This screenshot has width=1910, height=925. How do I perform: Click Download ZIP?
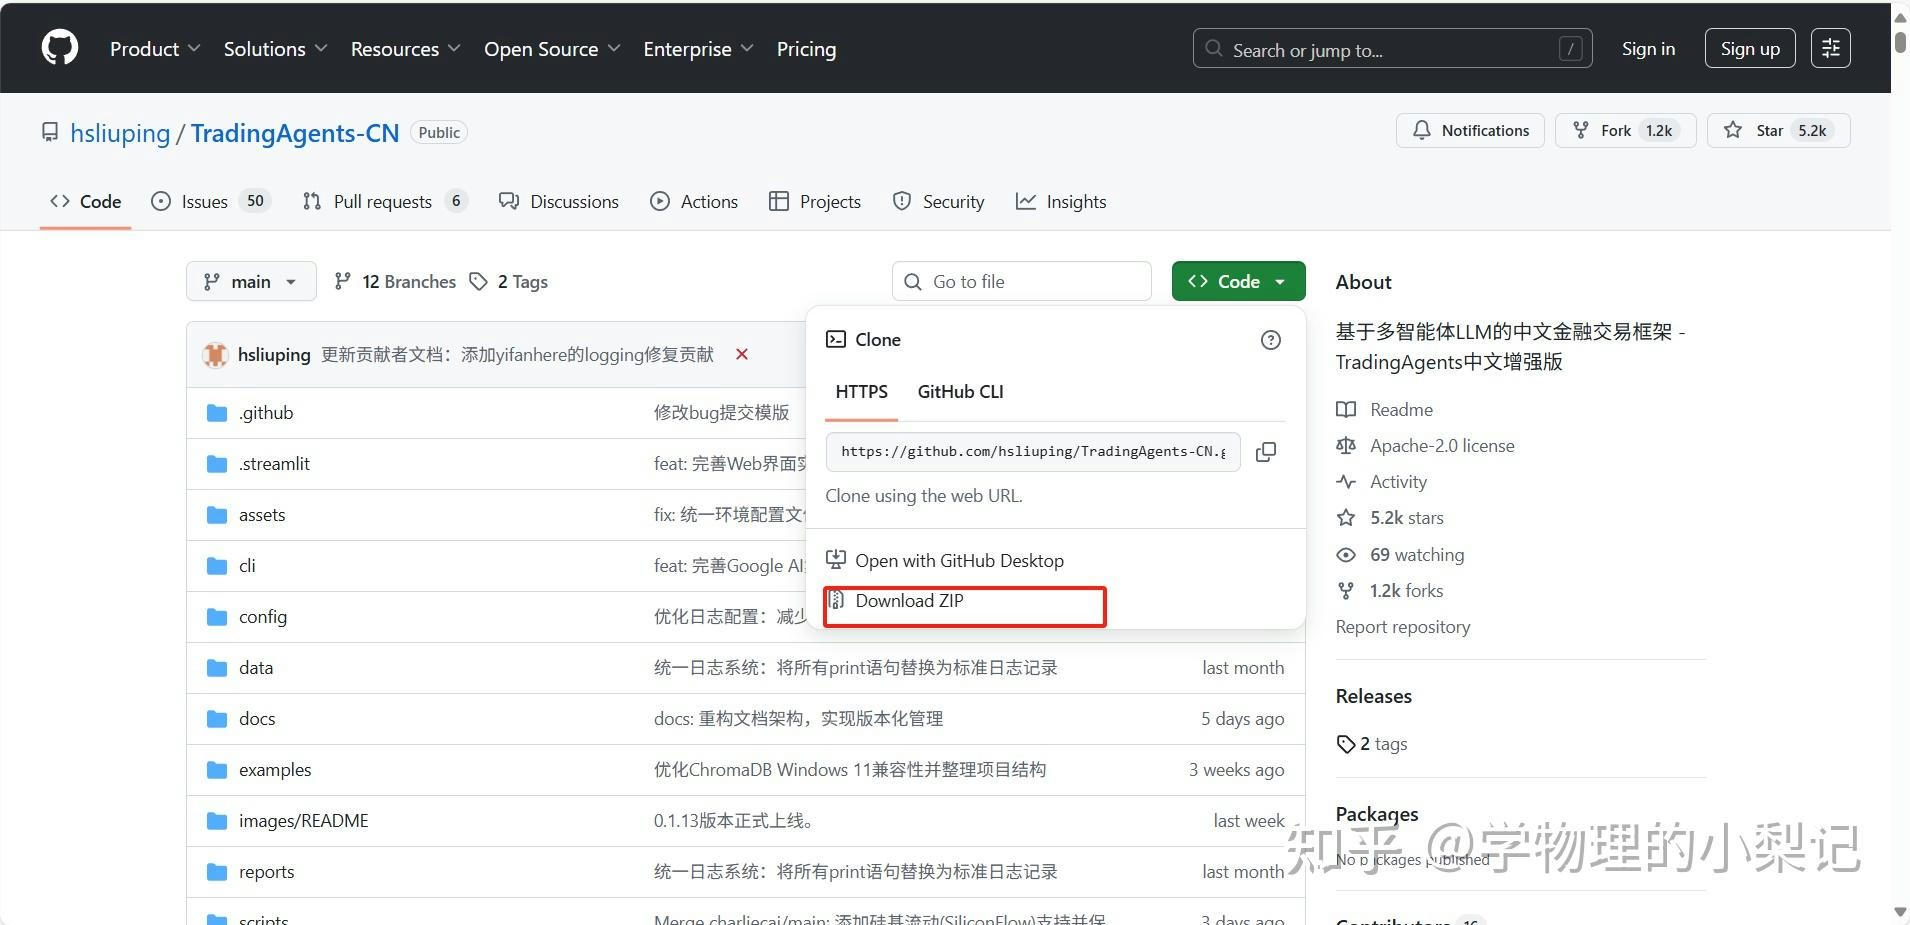(909, 601)
